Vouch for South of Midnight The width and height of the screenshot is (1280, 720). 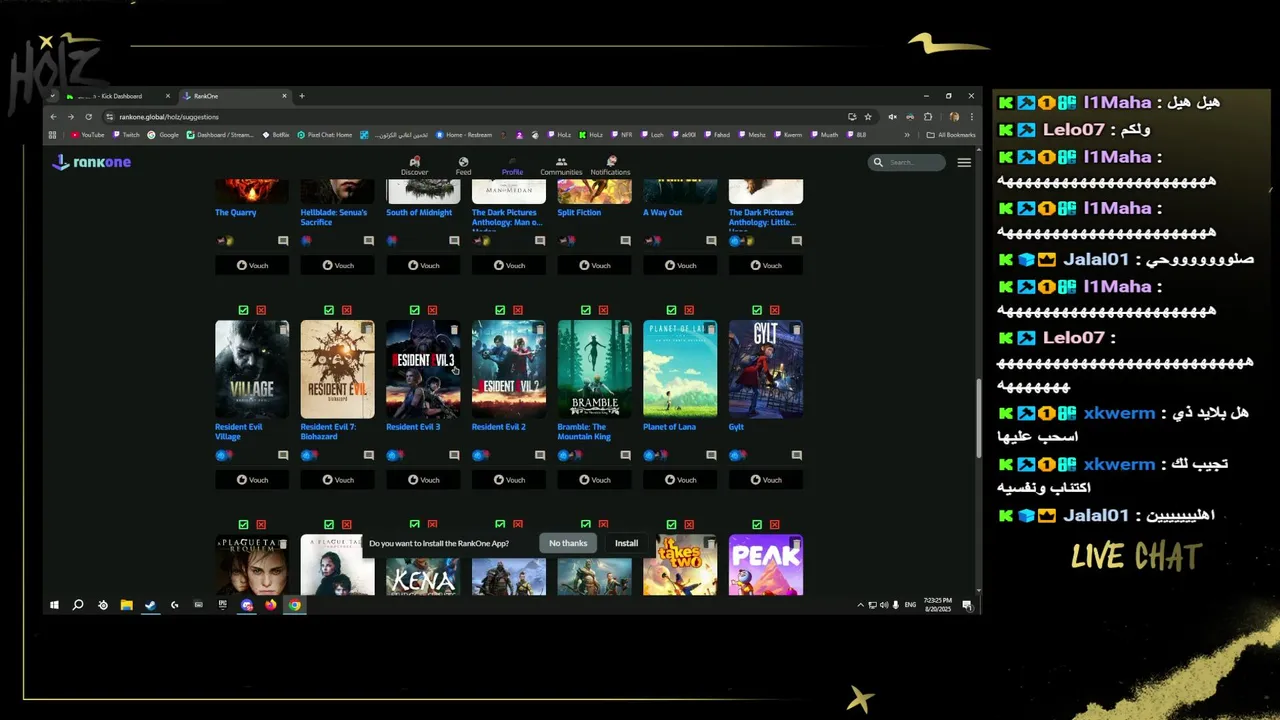(423, 265)
